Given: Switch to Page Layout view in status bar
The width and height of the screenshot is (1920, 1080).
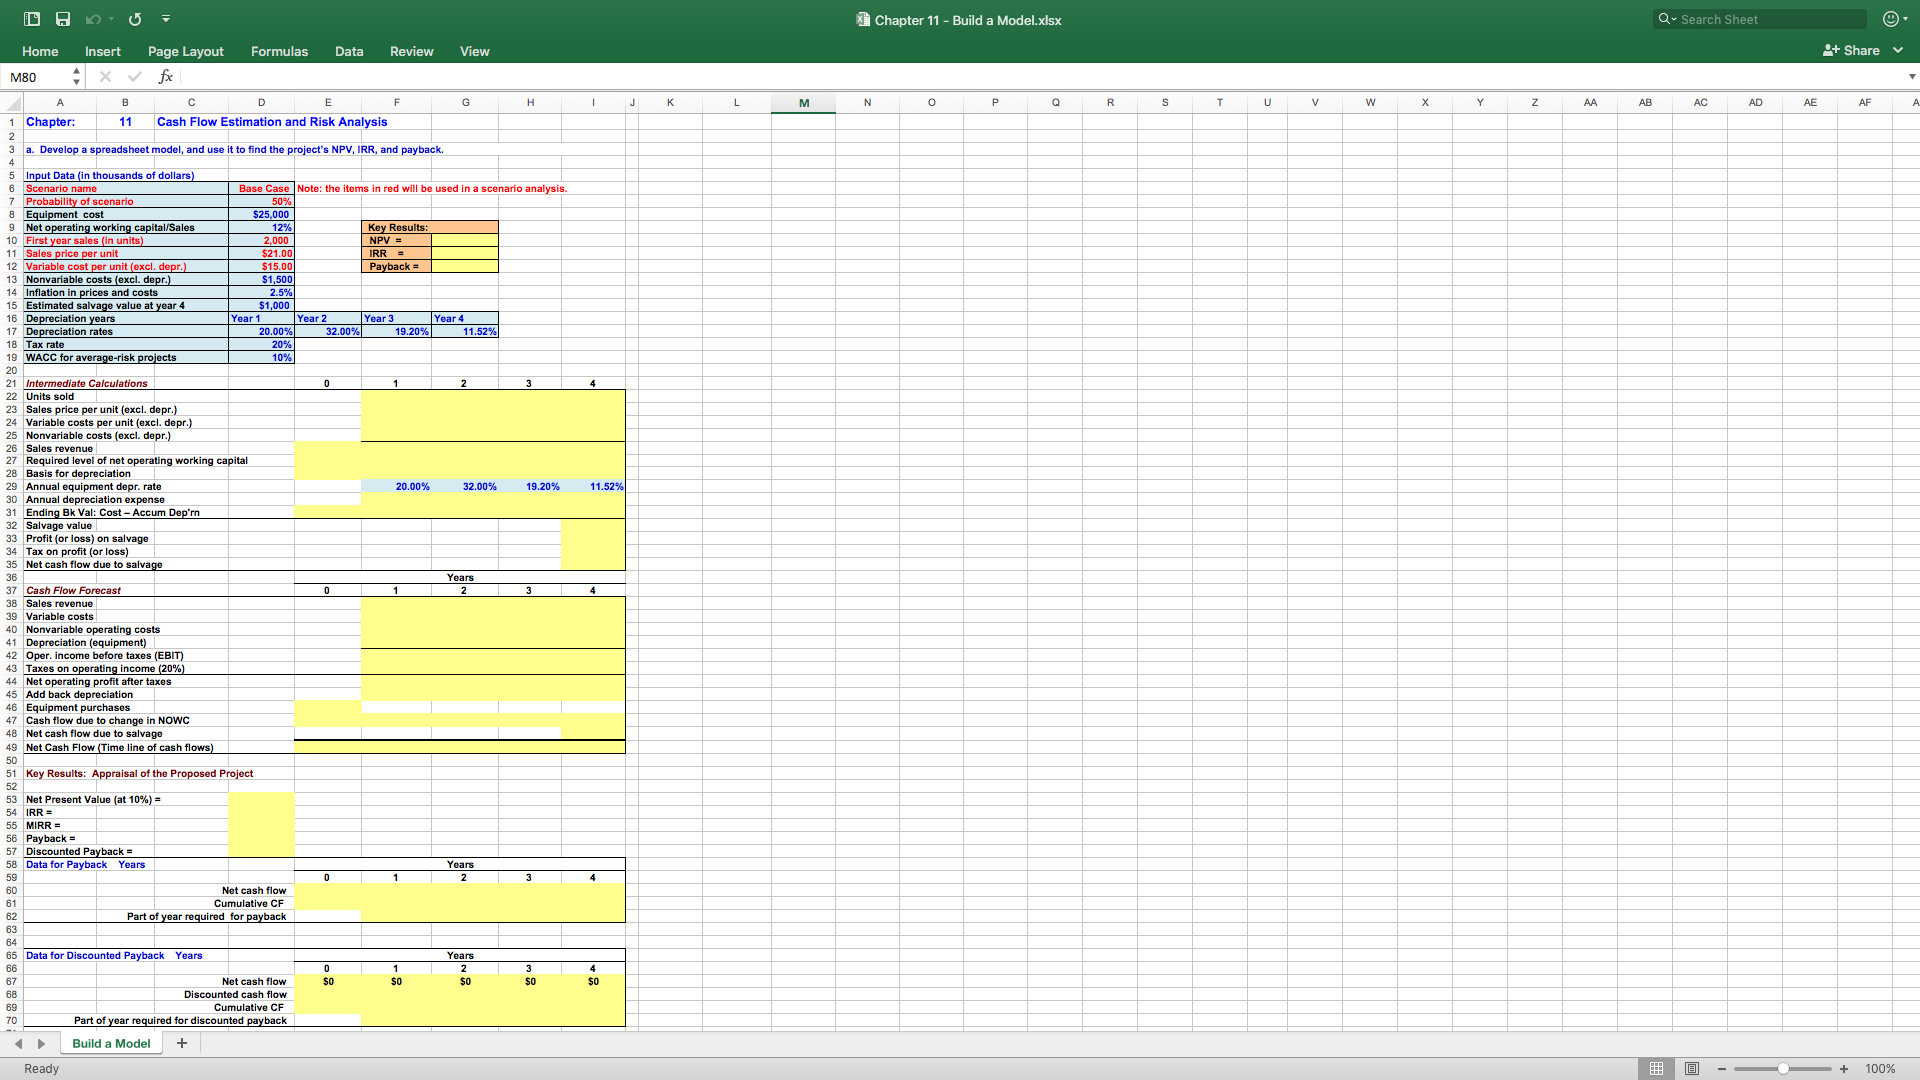Looking at the screenshot, I should [1691, 1069].
